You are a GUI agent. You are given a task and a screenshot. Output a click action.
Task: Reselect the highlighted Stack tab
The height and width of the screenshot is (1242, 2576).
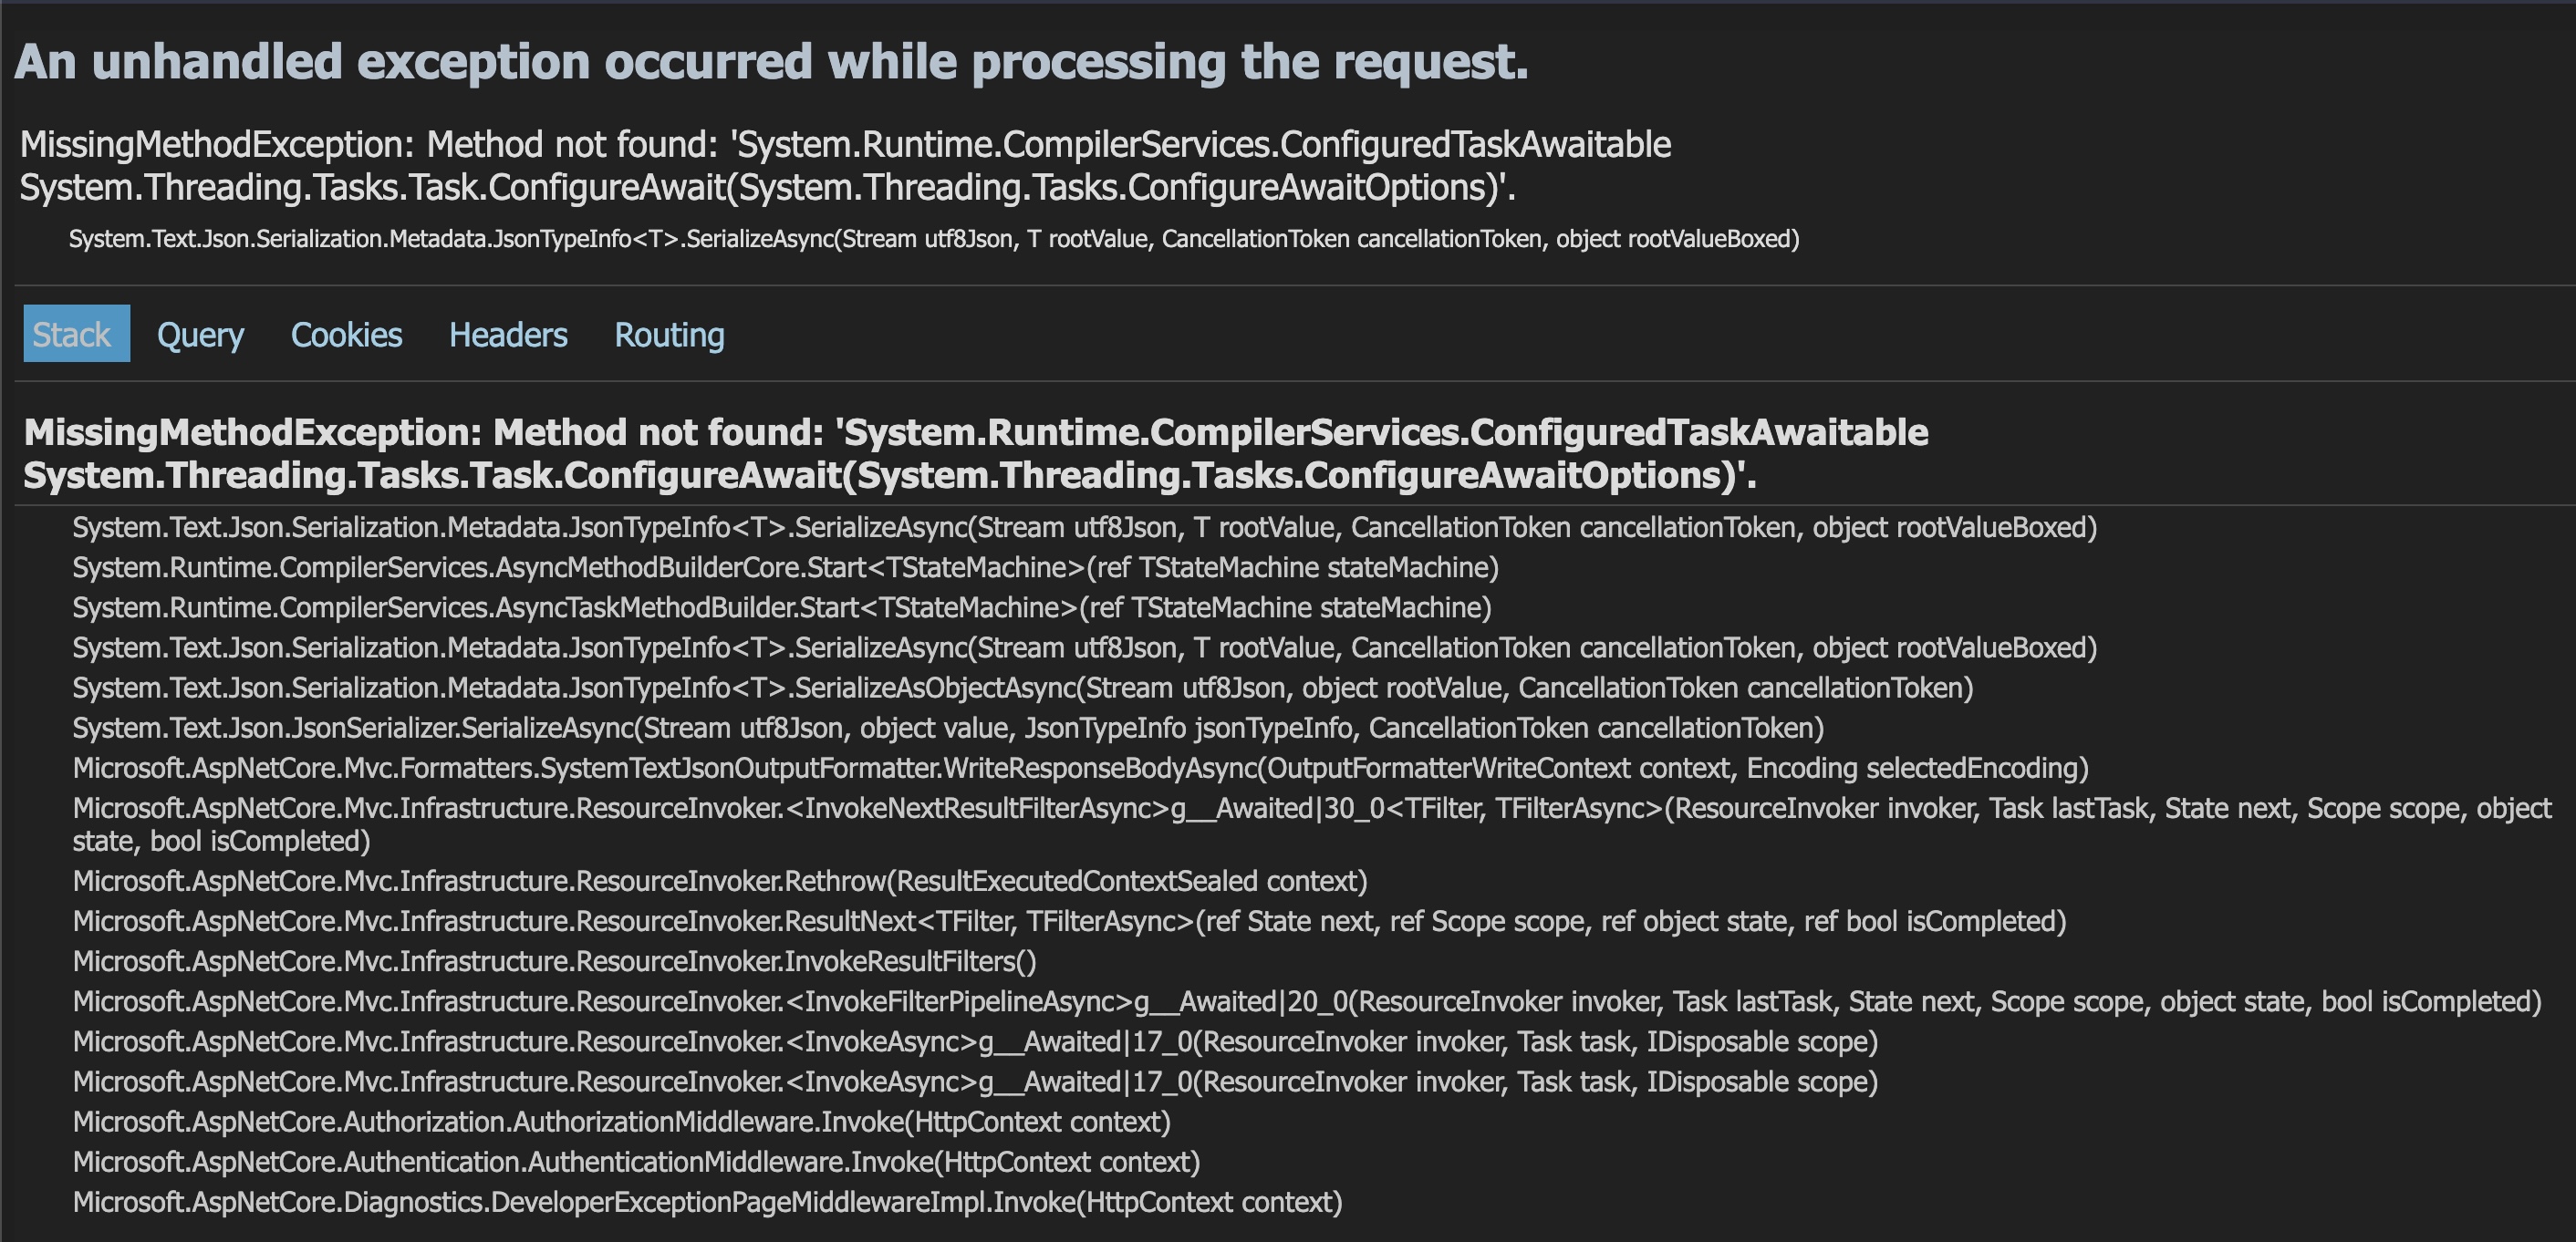coord(75,334)
